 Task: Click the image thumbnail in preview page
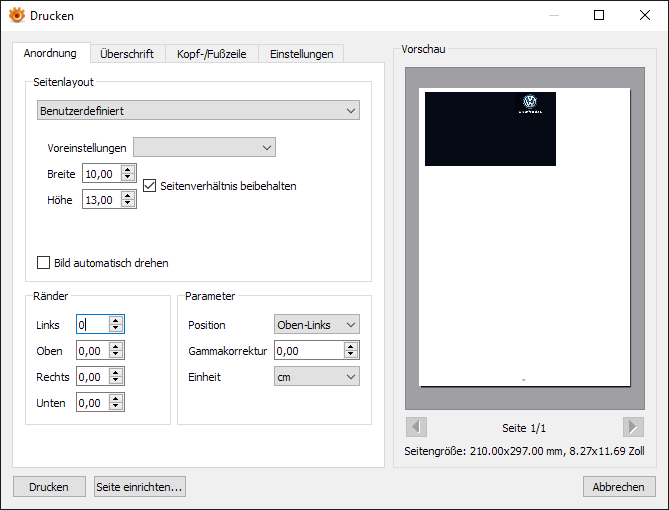[490, 129]
